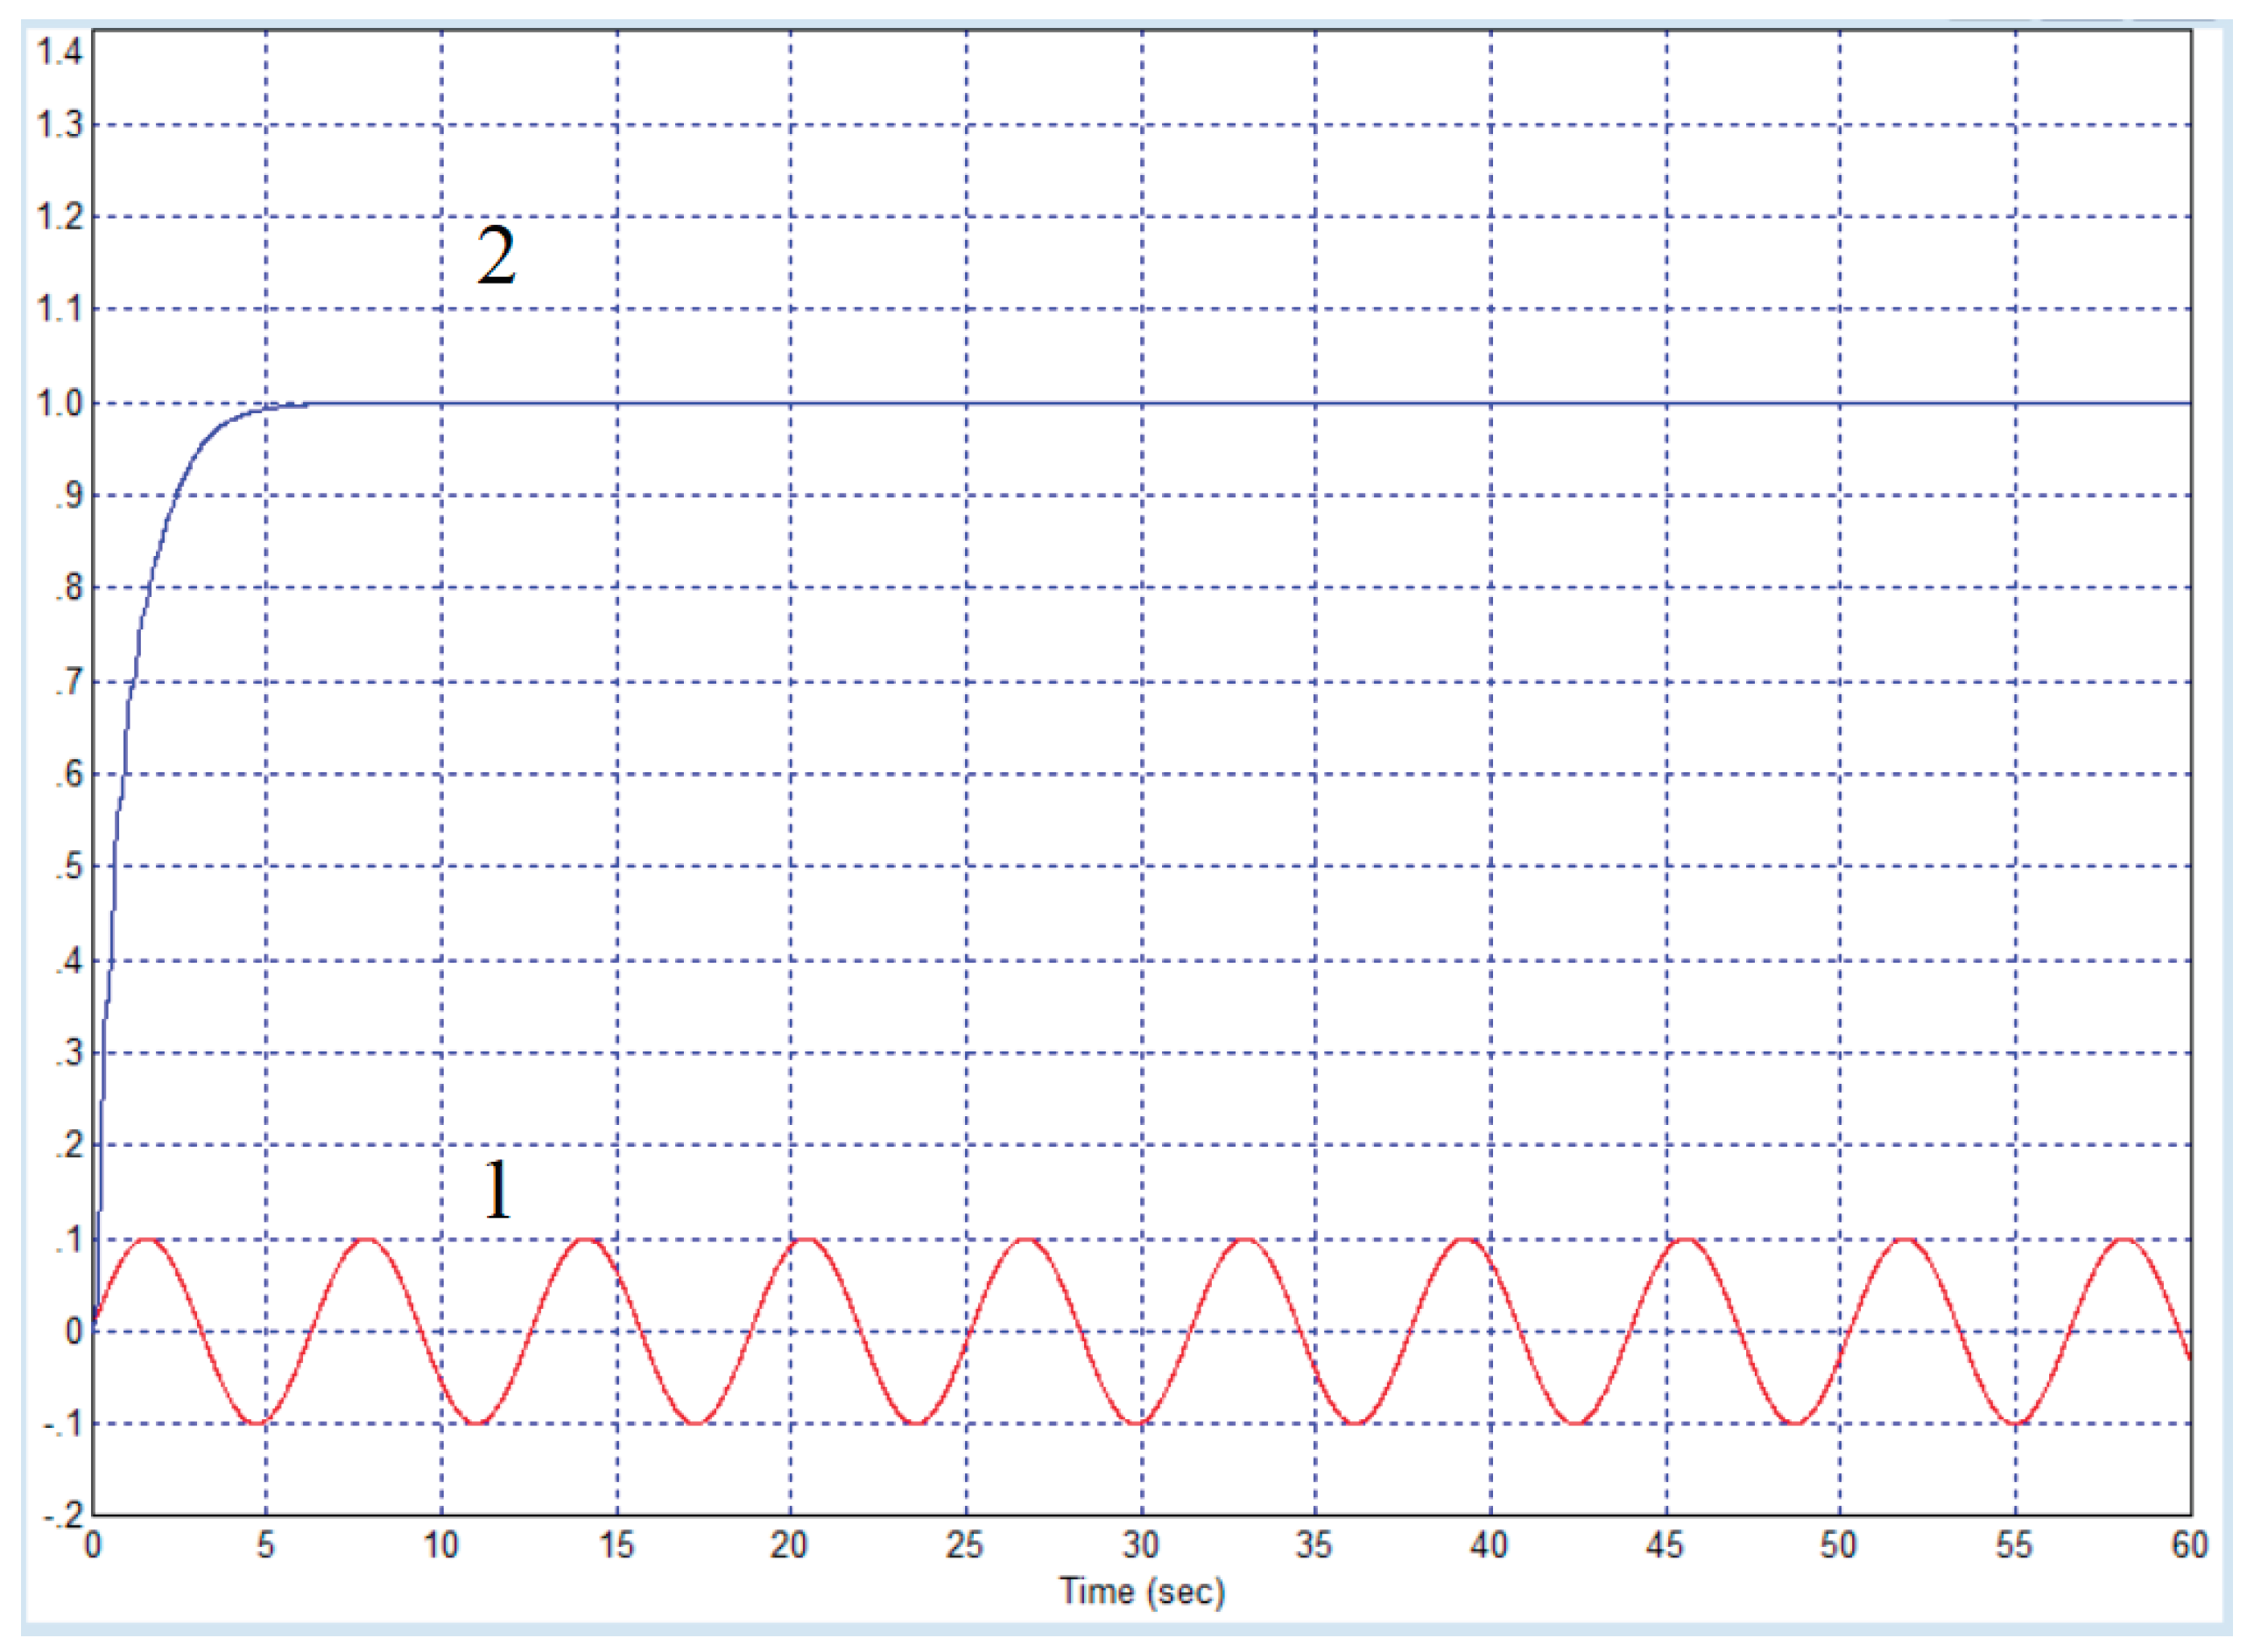Click y-axis tick label '.6'
The width and height of the screenshot is (2254, 1652).
tap(69, 774)
